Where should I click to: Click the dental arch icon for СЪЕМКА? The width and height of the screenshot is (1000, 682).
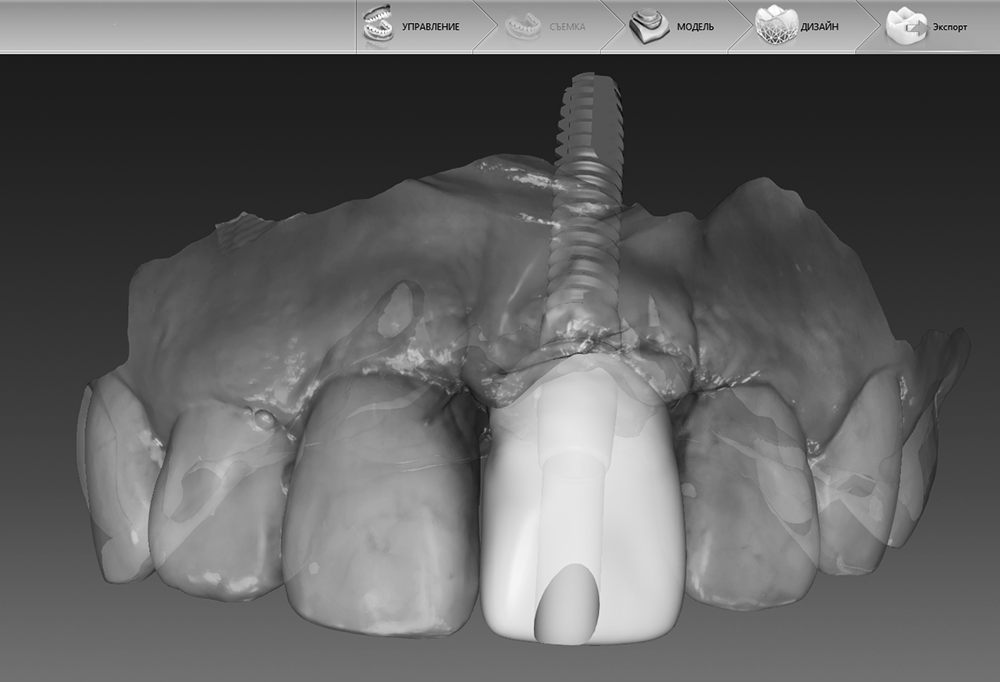click(520, 26)
